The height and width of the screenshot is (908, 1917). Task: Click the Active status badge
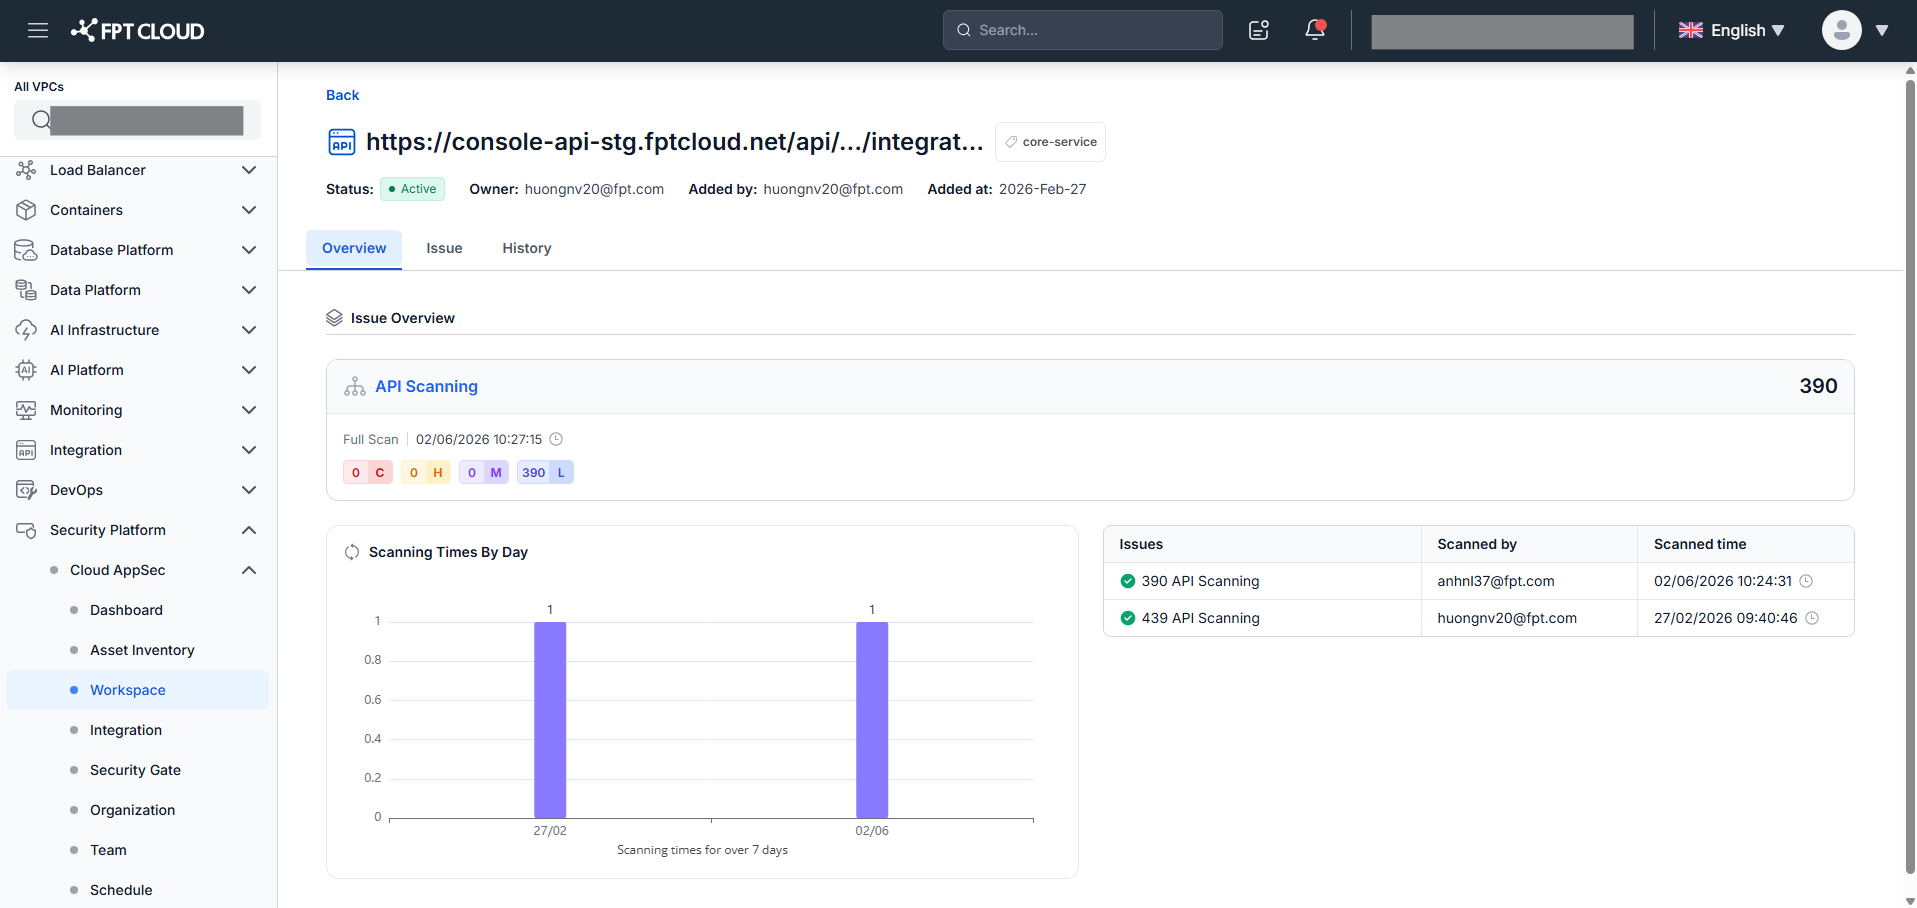412,189
